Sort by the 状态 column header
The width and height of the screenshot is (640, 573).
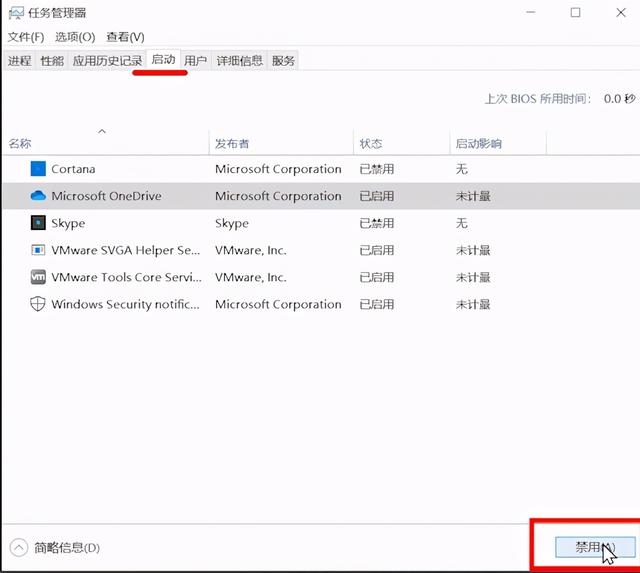401,143
